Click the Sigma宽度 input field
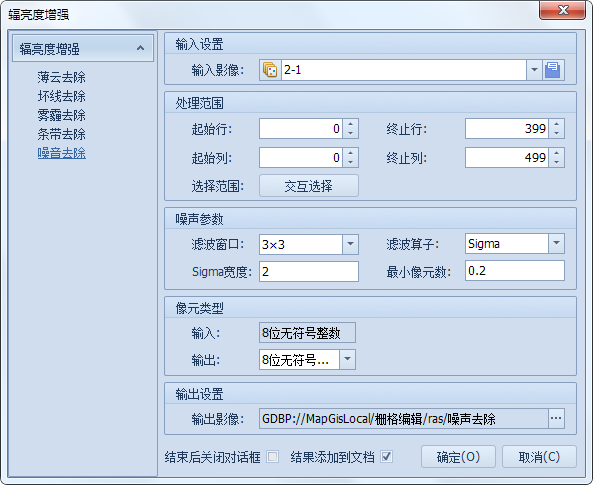593x485 pixels. click(309, 271)
